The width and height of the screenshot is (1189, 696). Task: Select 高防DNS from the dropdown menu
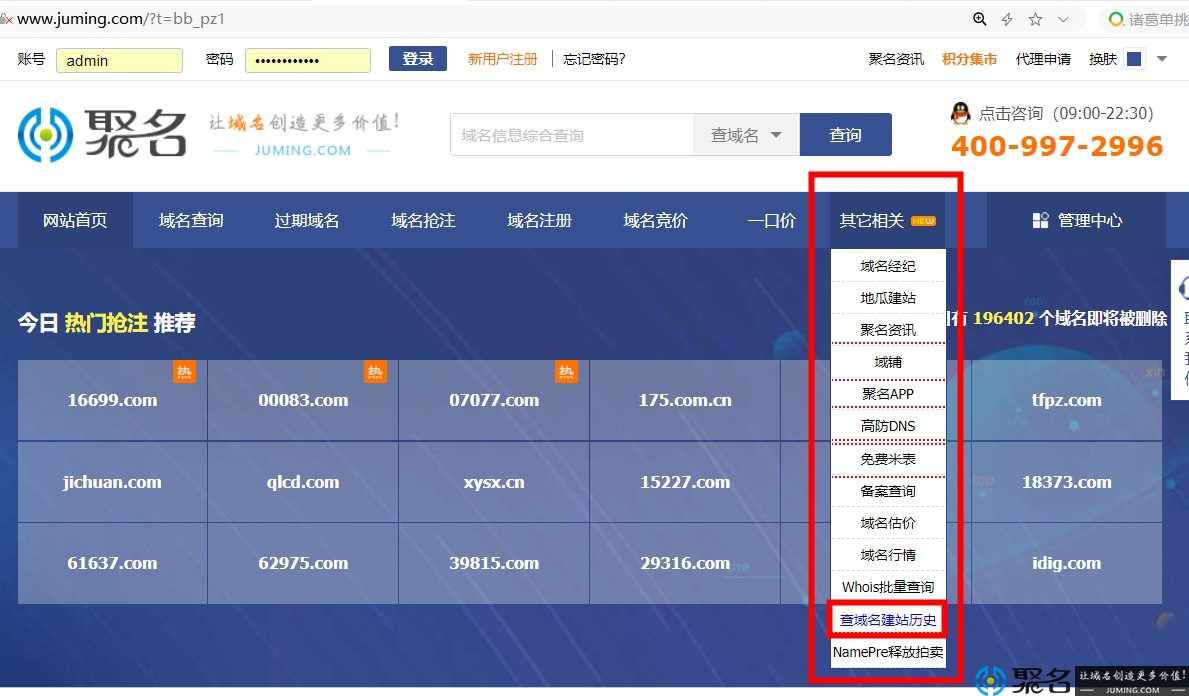point(888,426)
